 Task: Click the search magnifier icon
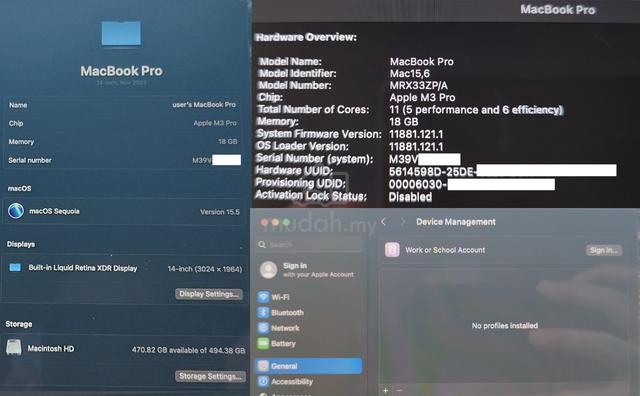(262, 245)
